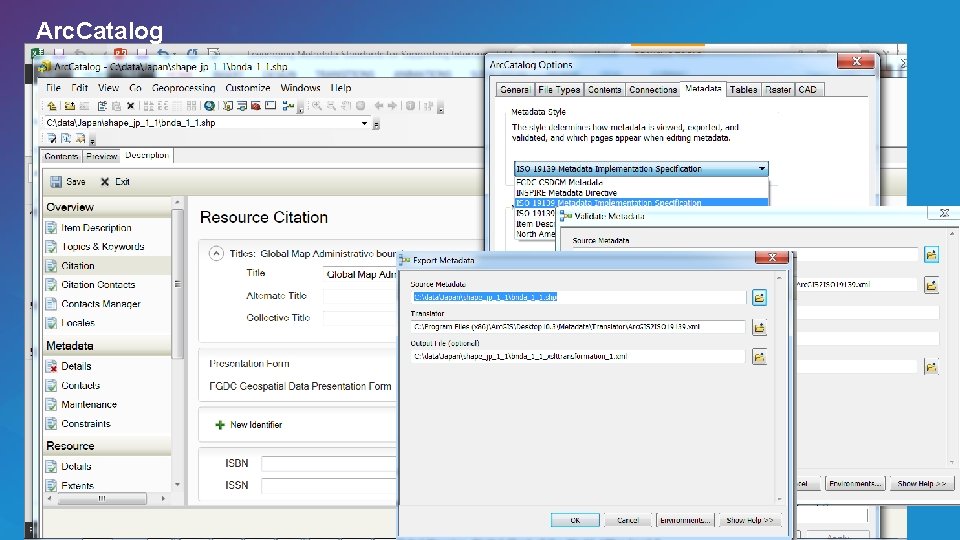Select FGDC CSDGM Metadata style option

point(559,182)
